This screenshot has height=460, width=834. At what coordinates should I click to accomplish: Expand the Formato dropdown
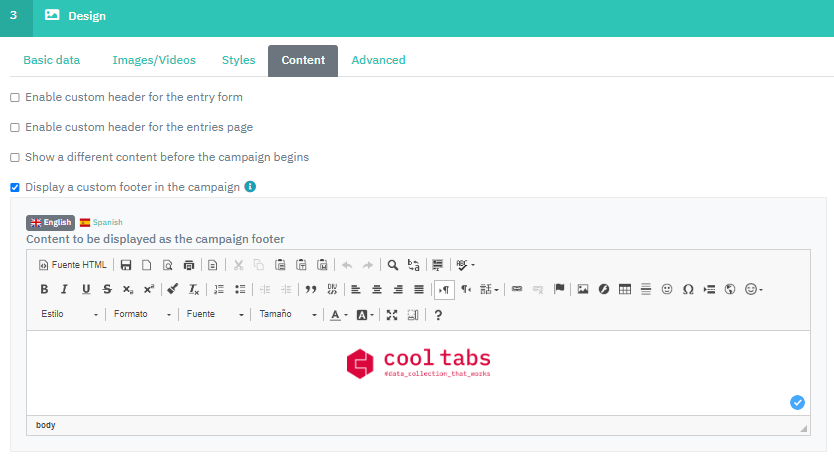pos(141,314)
